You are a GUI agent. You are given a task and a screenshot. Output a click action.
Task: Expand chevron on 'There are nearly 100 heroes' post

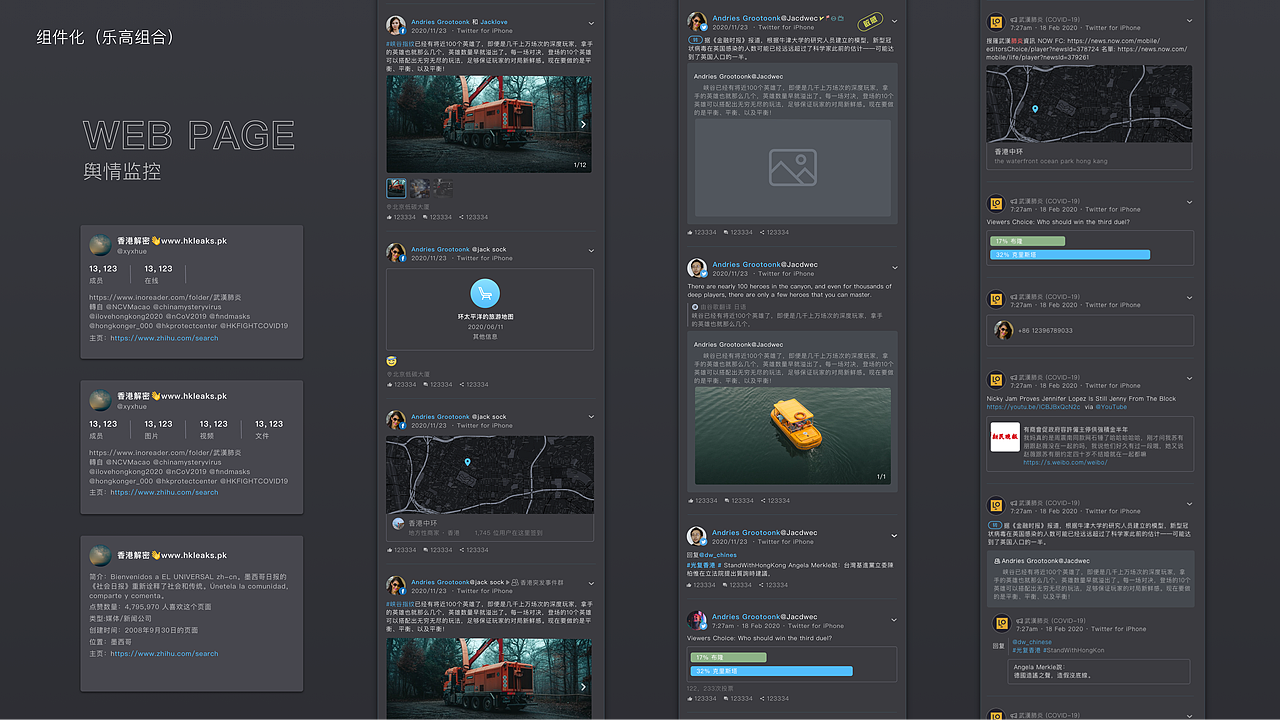894,268
